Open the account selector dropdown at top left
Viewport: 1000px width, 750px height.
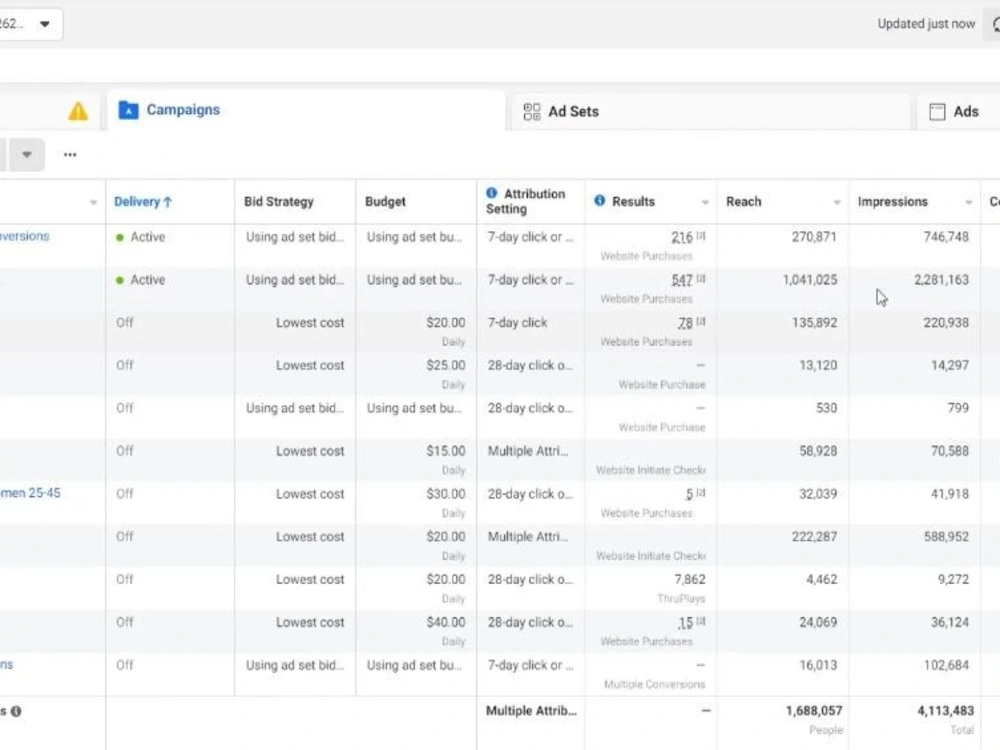(44, 23)
